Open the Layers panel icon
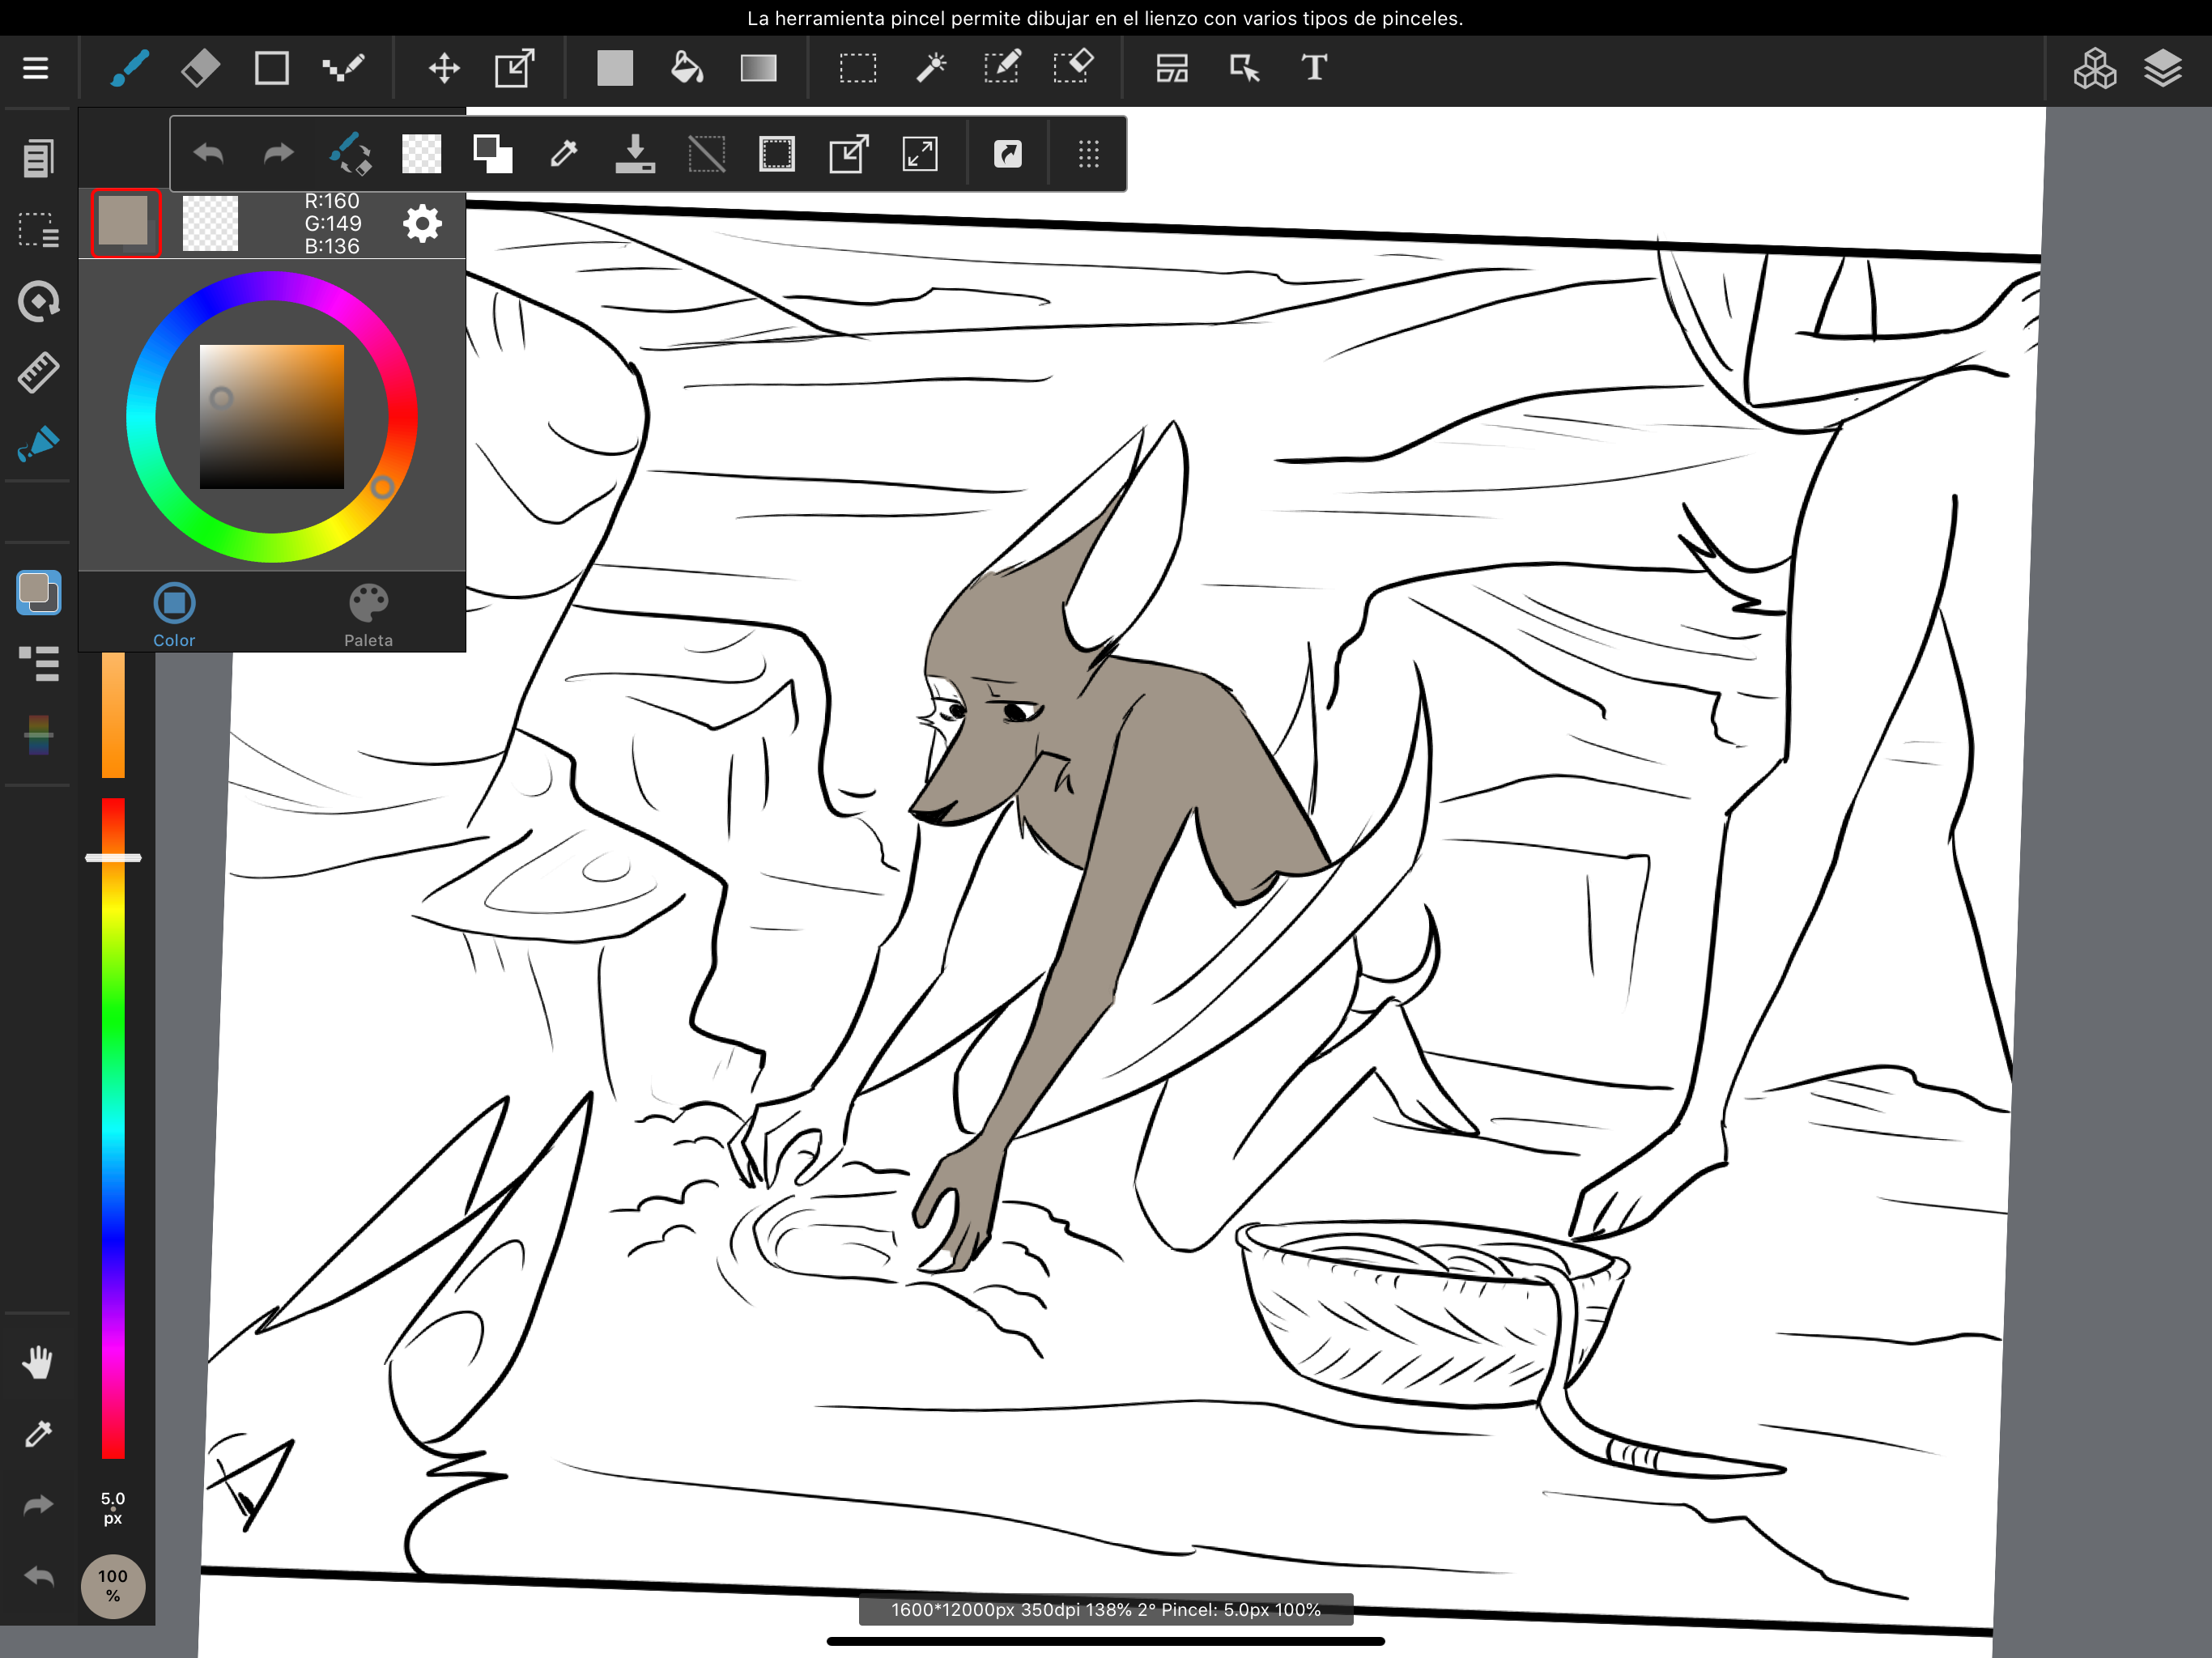 click(2162, 68)
